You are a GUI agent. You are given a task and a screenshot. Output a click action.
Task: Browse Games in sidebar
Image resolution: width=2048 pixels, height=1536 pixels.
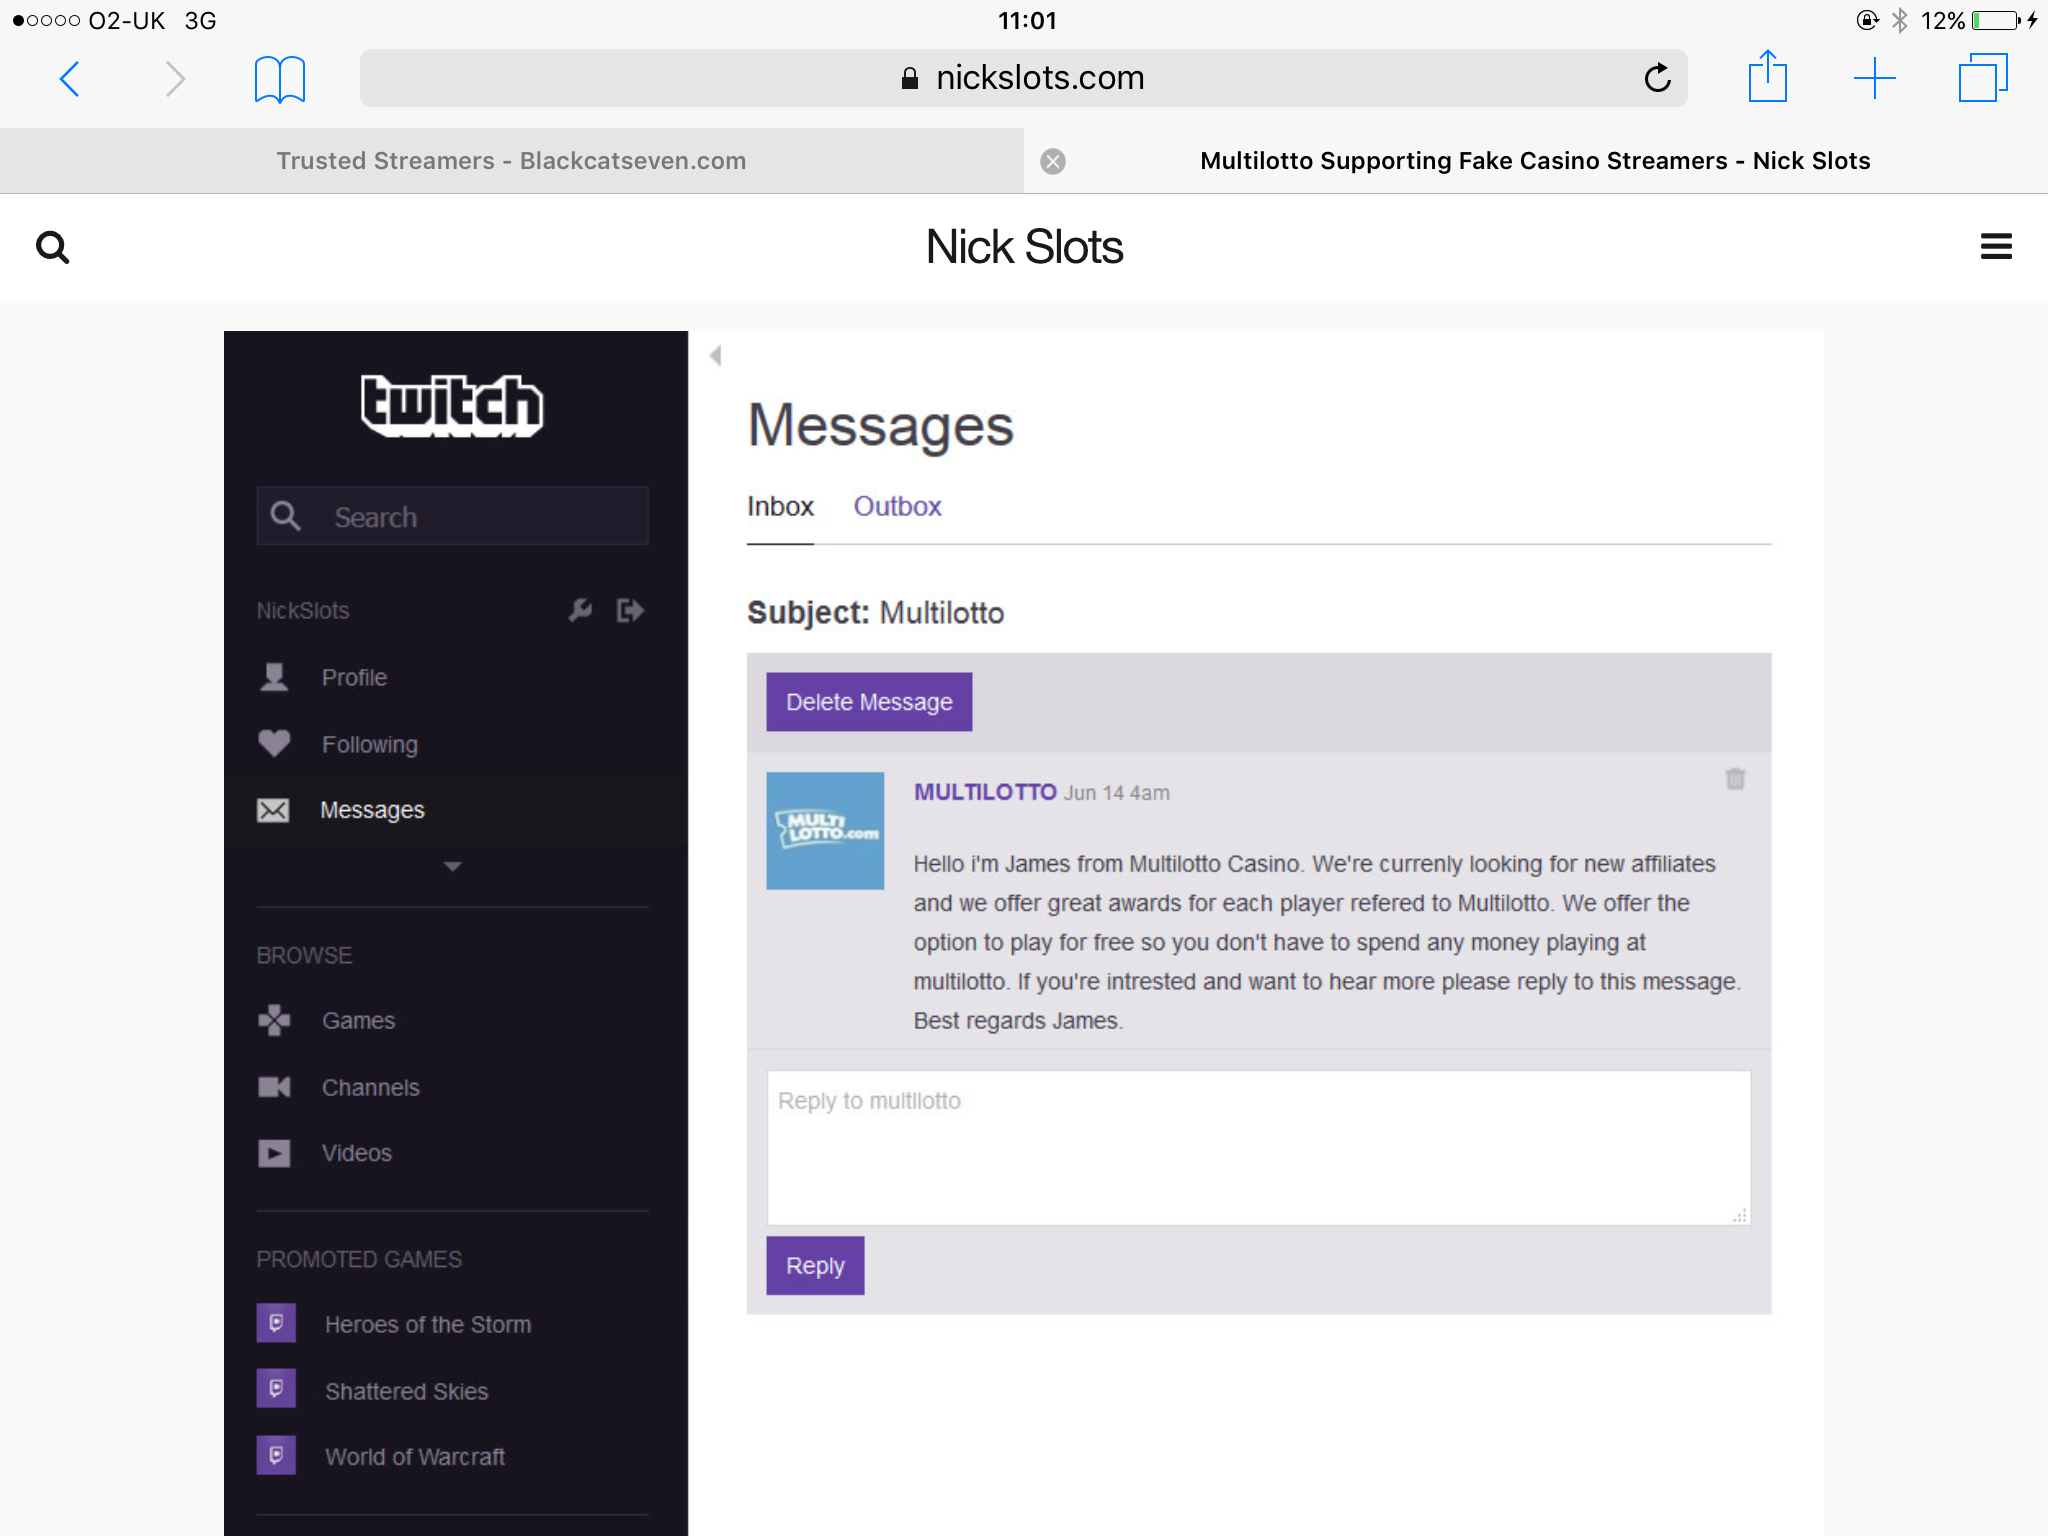tap(358, 1021)
